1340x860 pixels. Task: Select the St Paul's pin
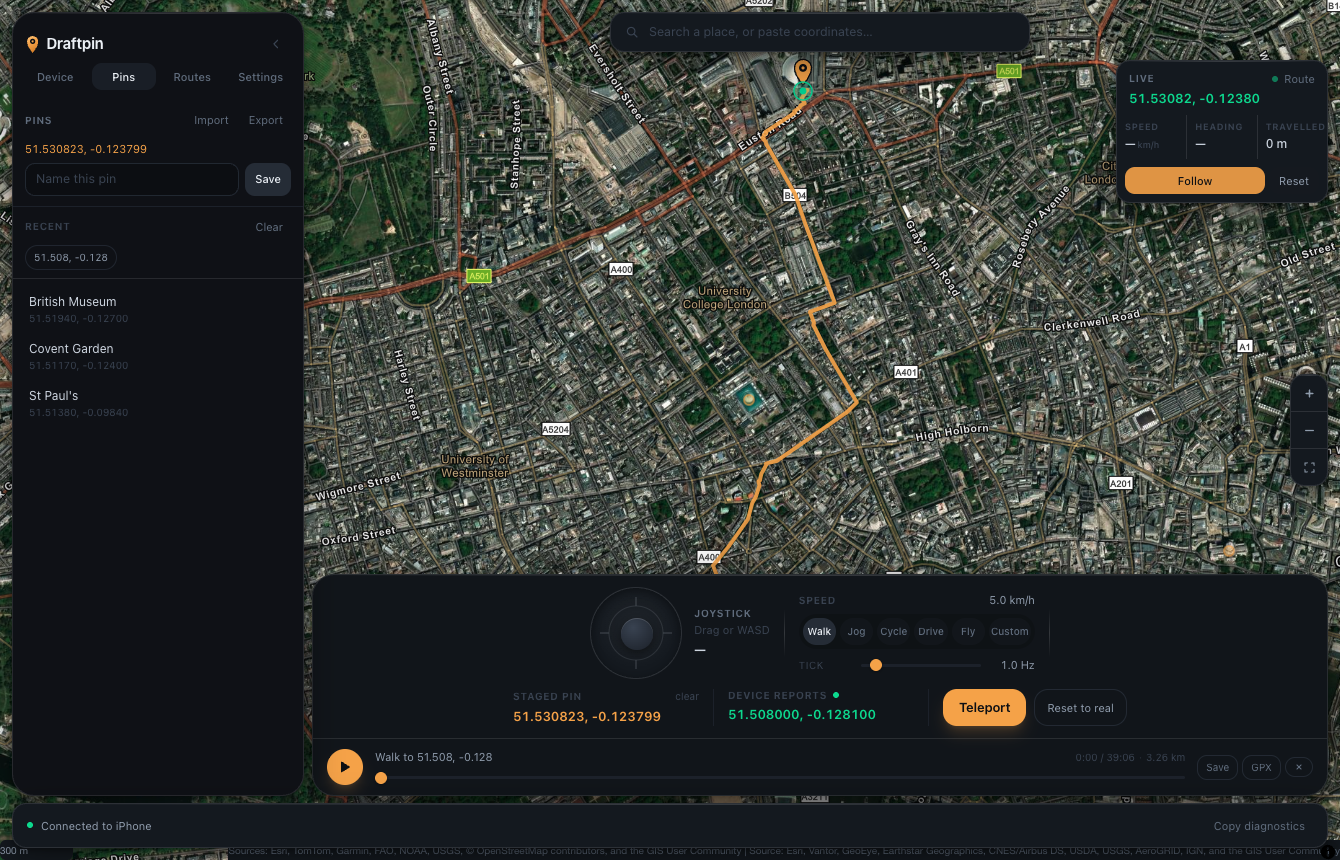[158, 403]
